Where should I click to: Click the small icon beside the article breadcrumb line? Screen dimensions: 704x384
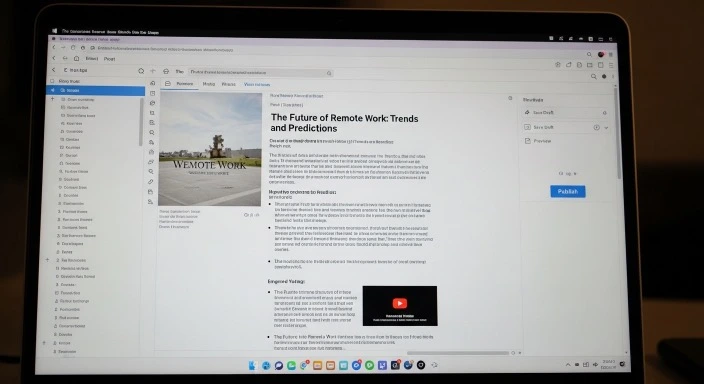pyautogui.click(x=510, y=98)
